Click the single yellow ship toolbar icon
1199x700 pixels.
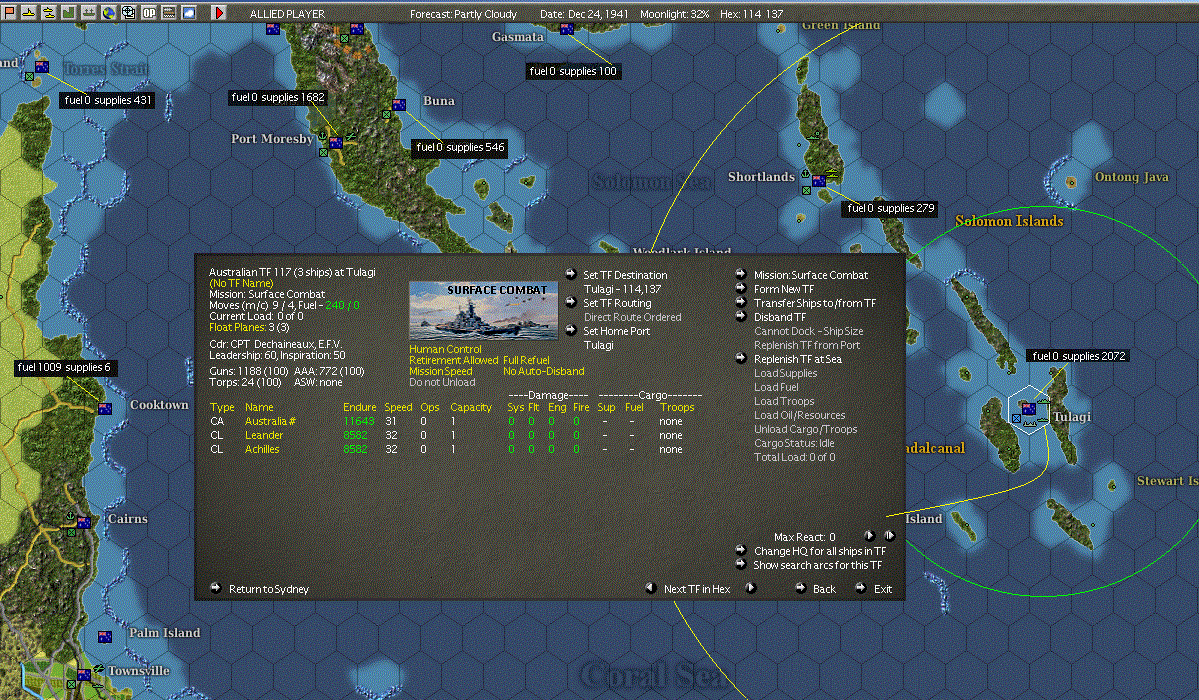pos(29,12)
